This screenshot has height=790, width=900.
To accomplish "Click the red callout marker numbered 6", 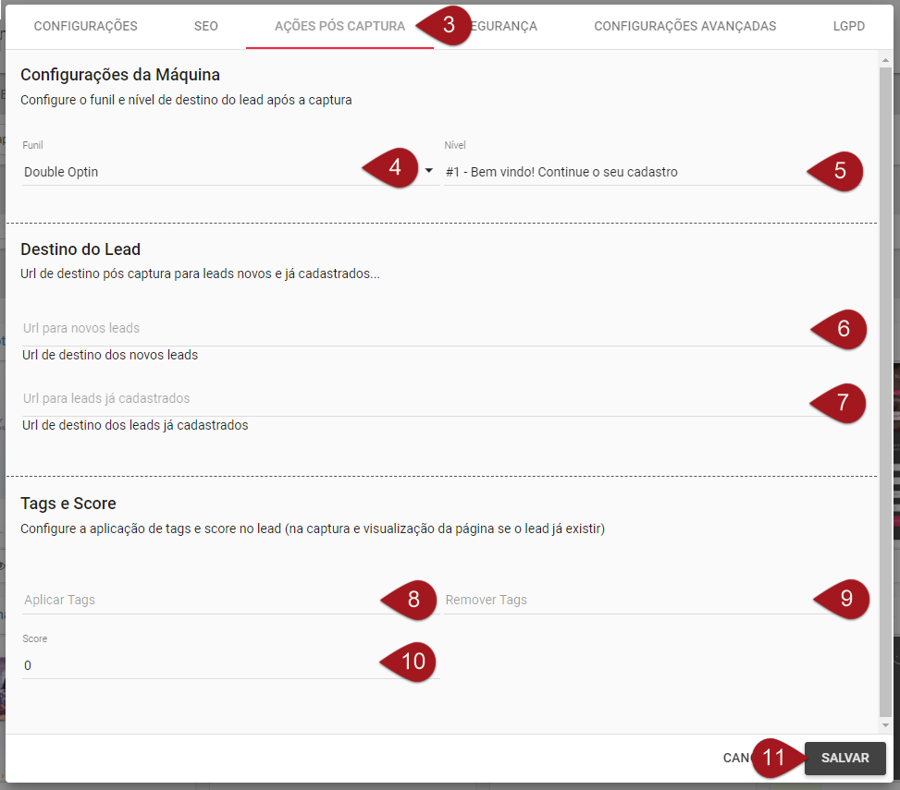I will tap(841, 328).
